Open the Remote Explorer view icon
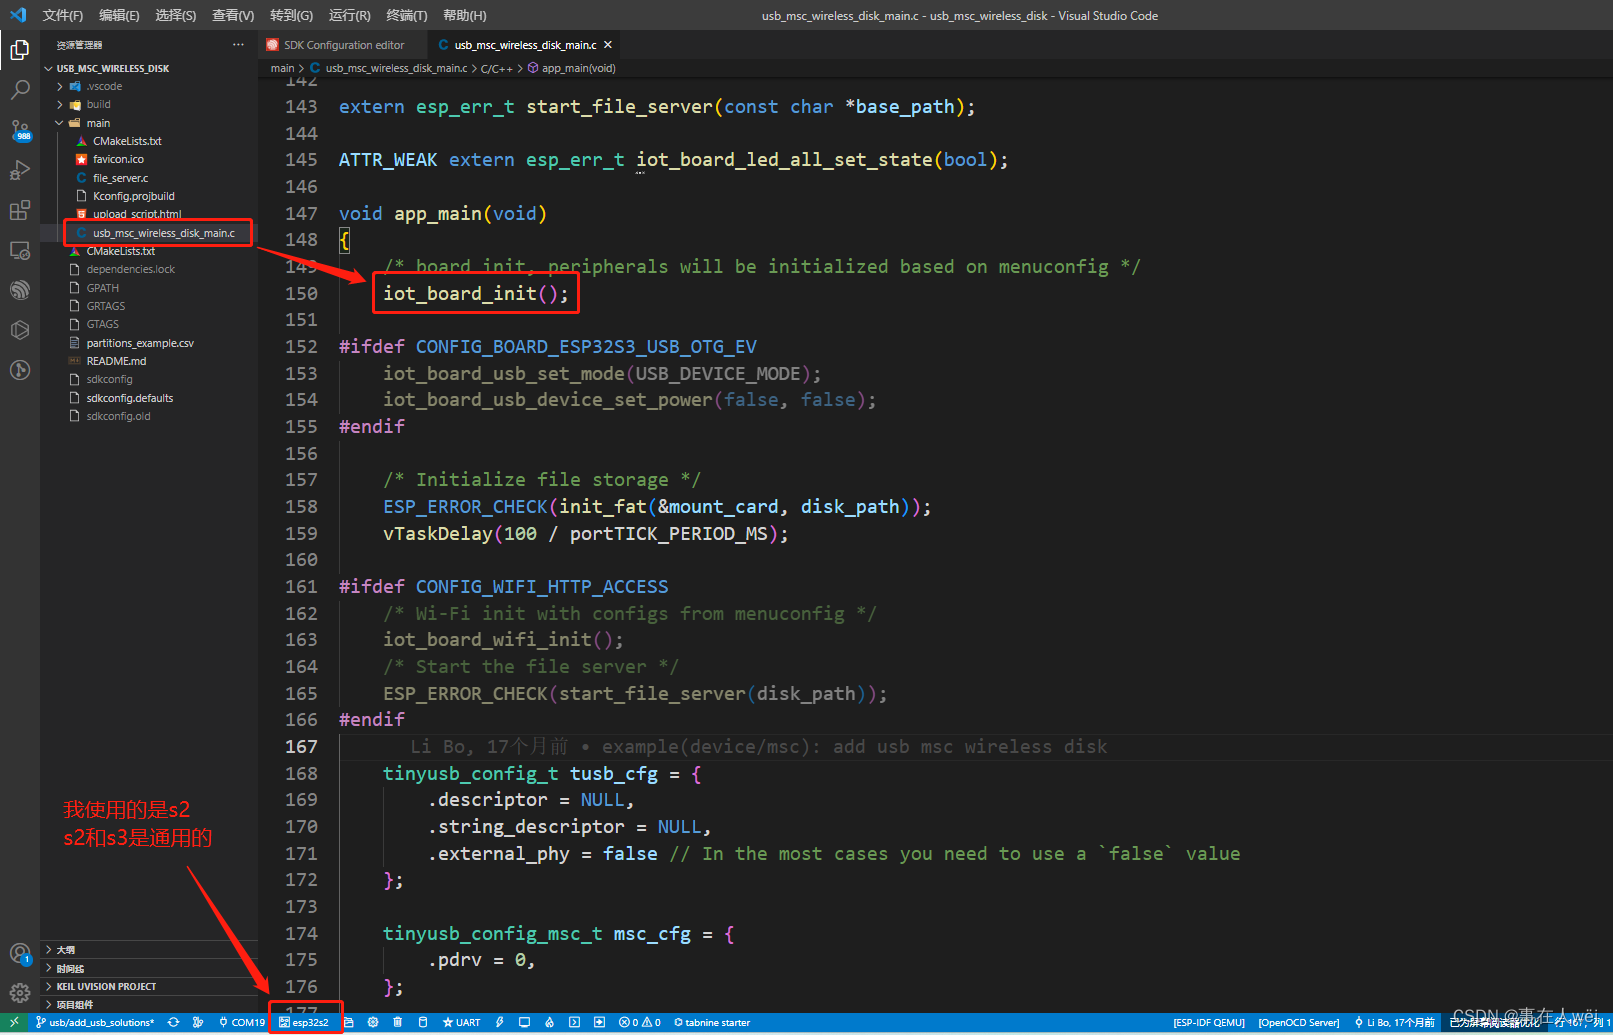Viewport: 1613px width, 1035px height. [20, 250]
